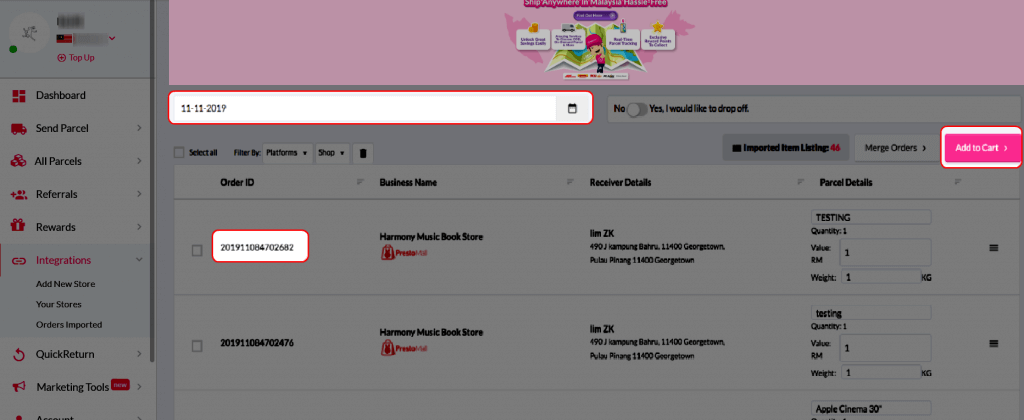Click the Order ID column filter icon
Image resolution: width=1024 pixels, height=420 pixels.
pyautogui.click(x=360, y=182)
